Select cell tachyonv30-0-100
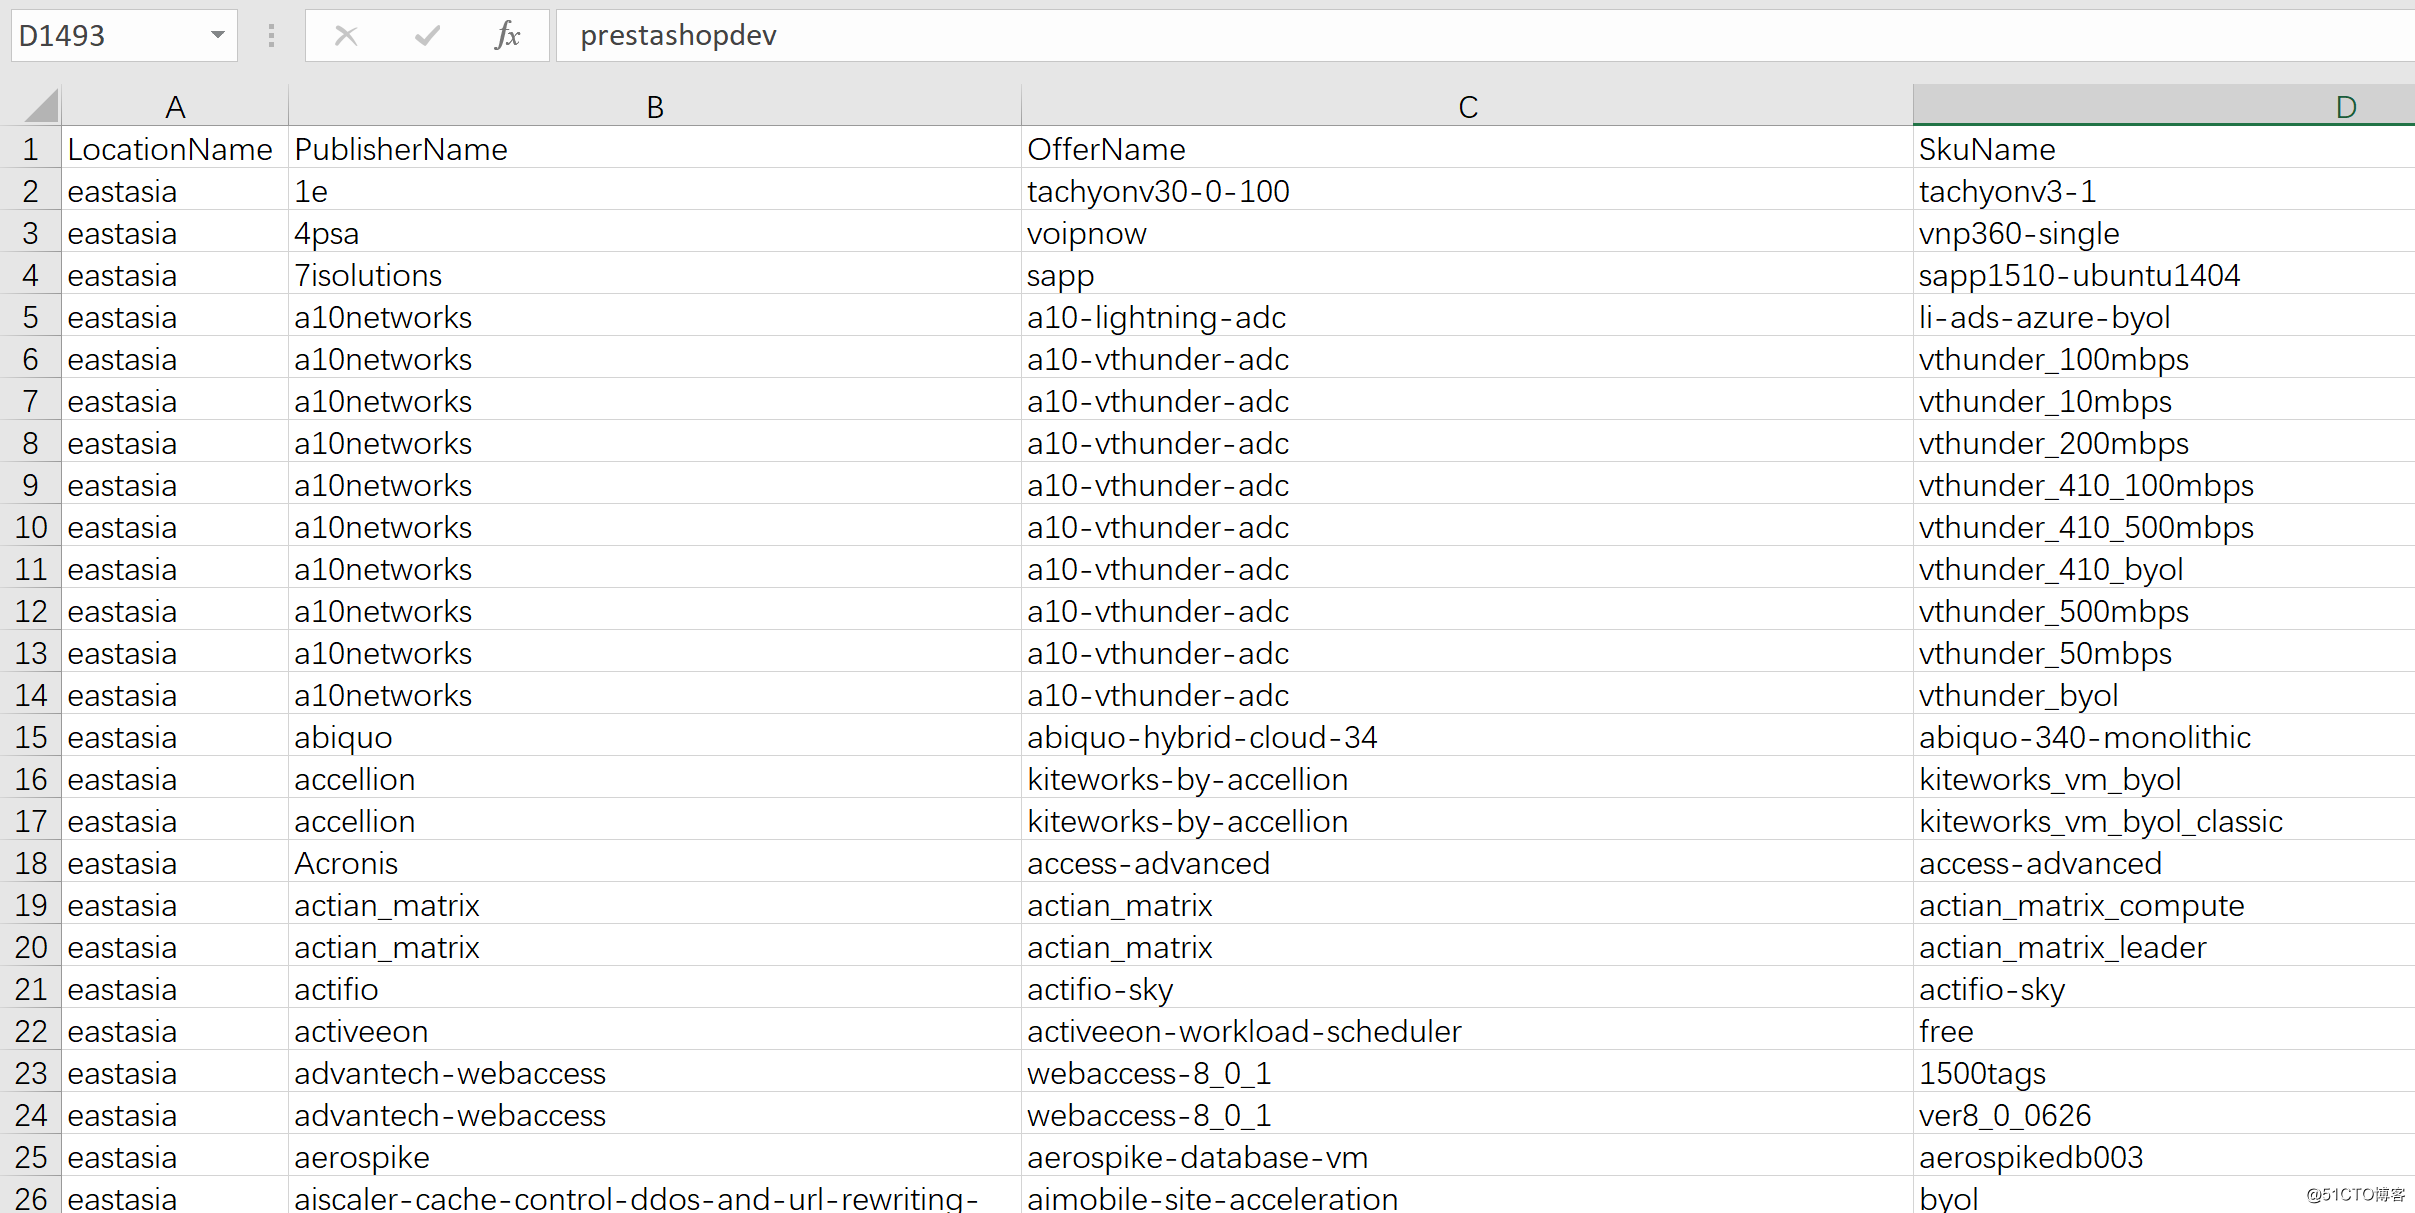The width and height of the screenshot is (2415, 1213). [x=1467, y=191]
